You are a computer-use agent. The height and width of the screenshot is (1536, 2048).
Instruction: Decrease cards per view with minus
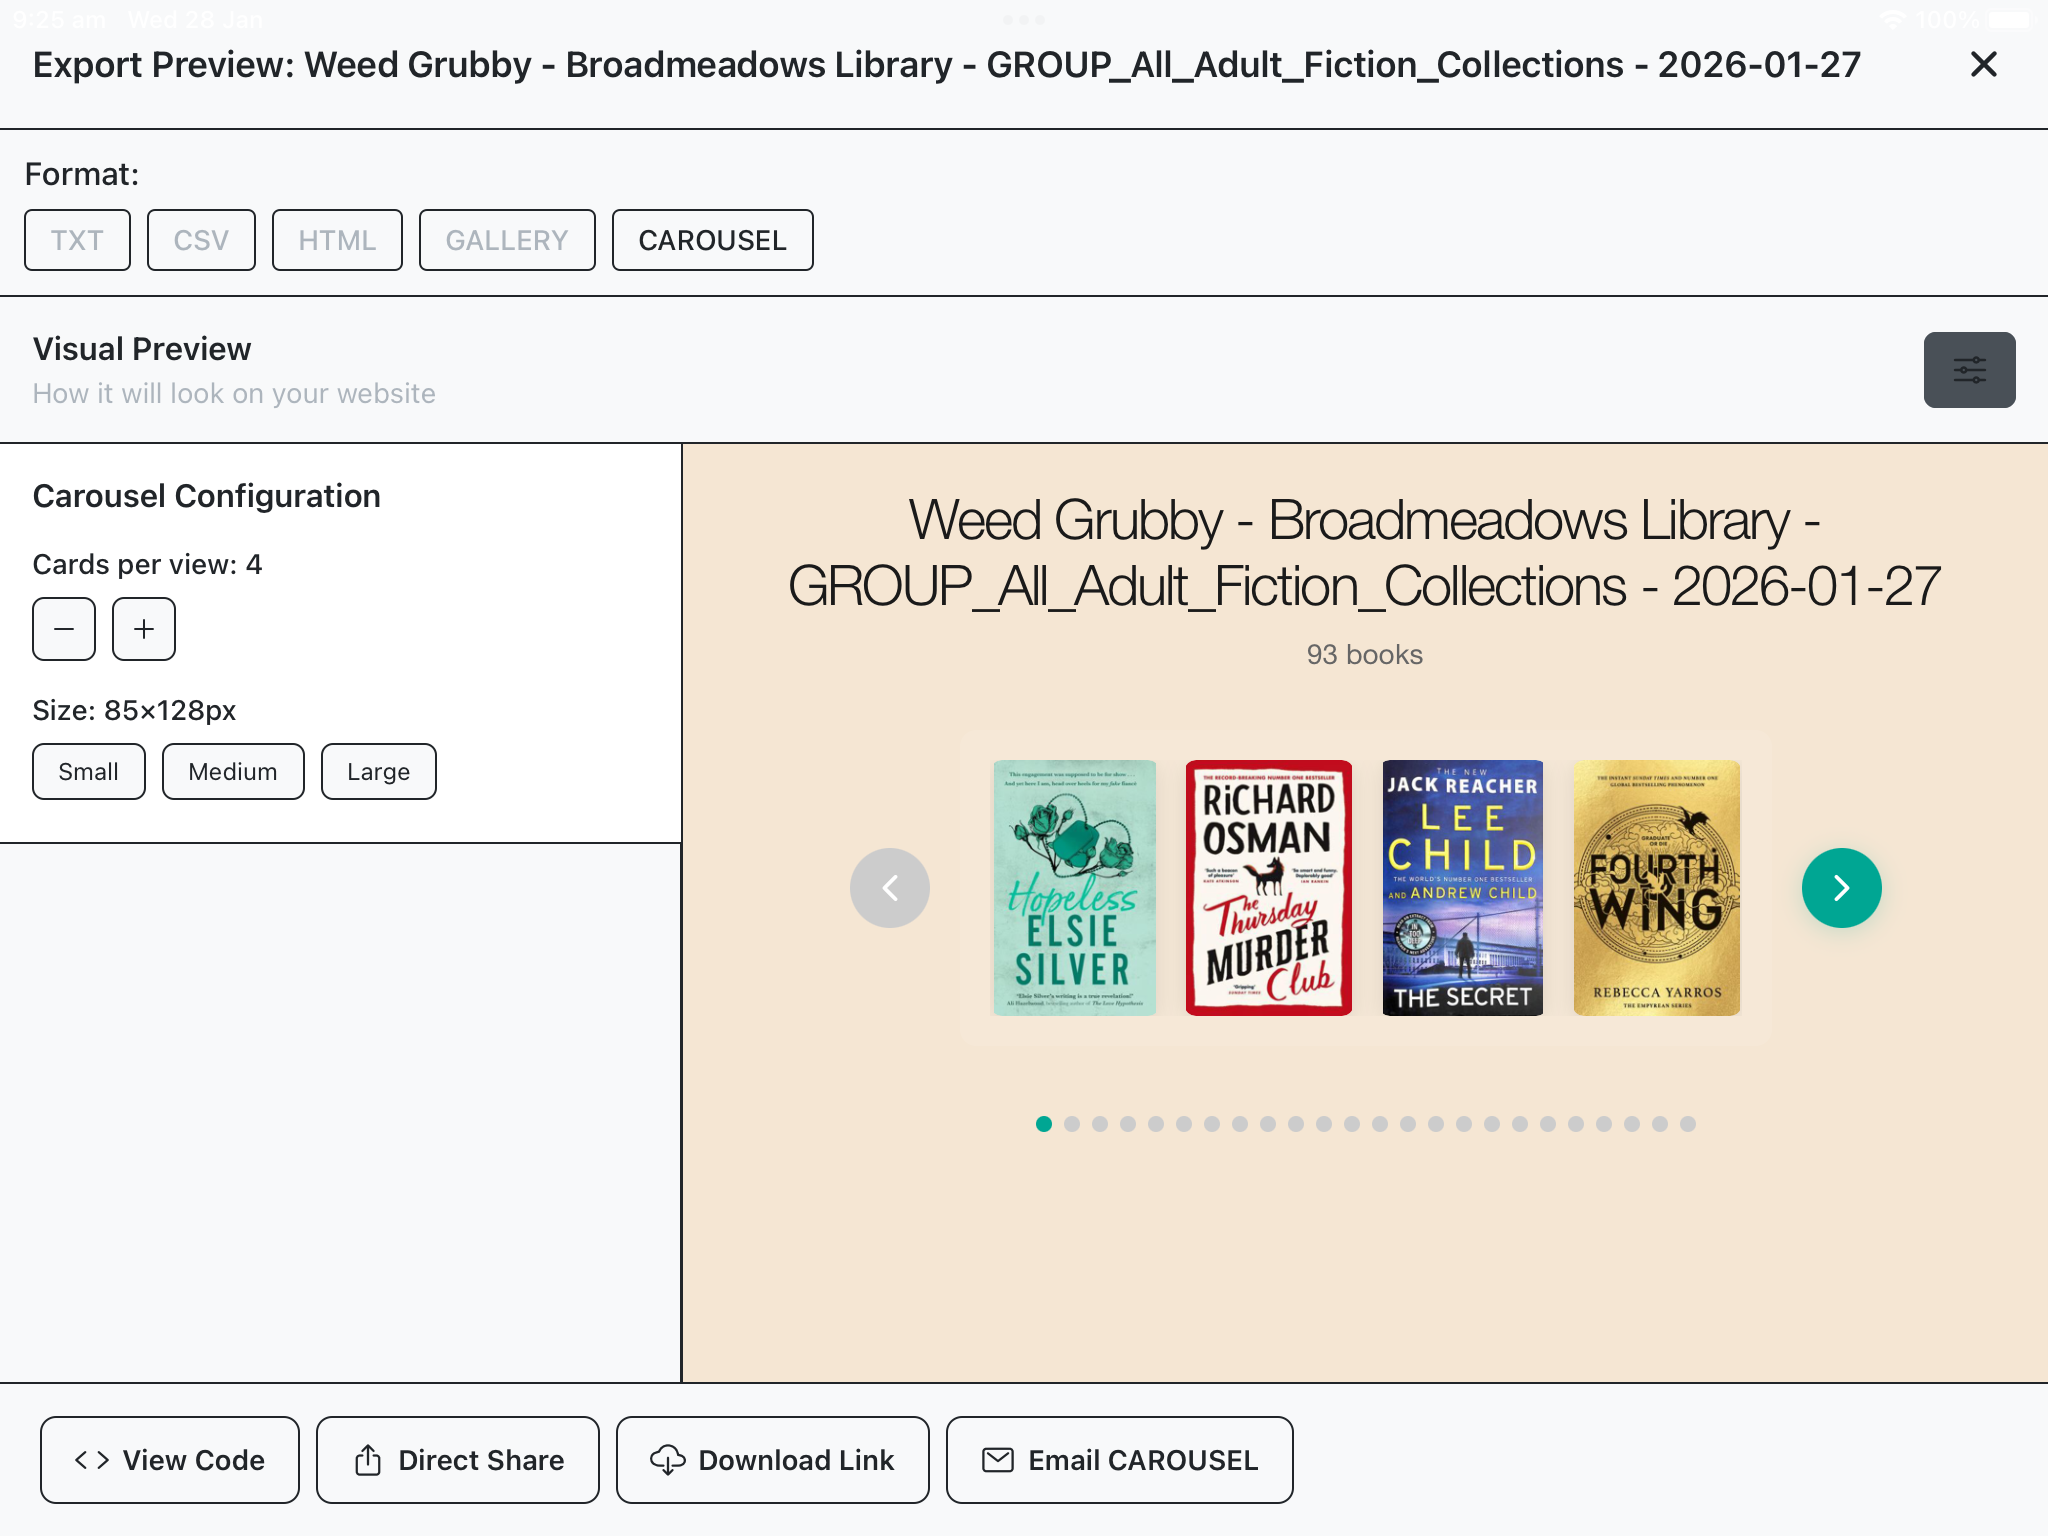[x=64, y=629]
